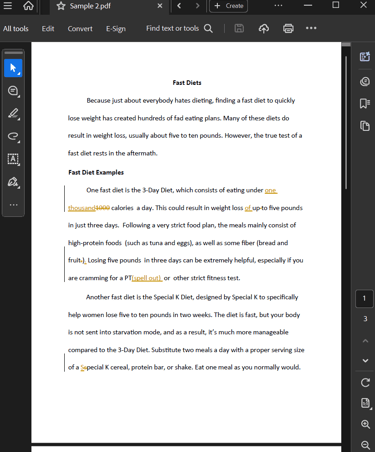Click the underlined word 'one'
Viewport: 375px width, 452px height.
point(270,190)
